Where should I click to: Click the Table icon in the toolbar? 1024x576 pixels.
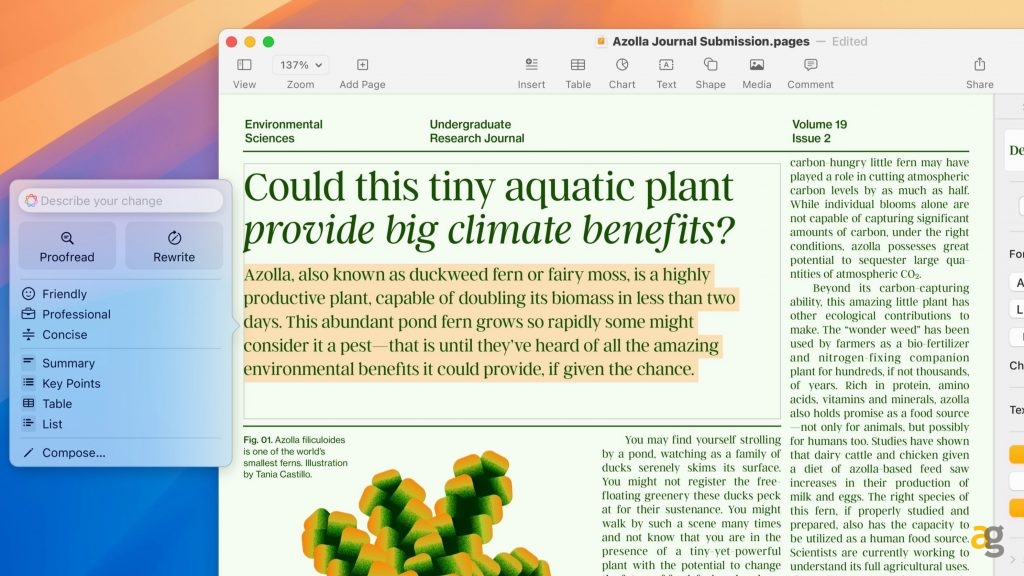click(578, 65)
